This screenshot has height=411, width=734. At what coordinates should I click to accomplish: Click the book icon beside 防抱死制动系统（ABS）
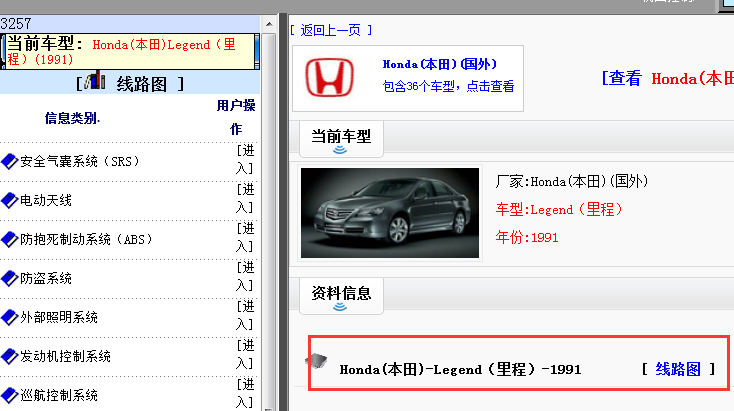pos(9,239)
